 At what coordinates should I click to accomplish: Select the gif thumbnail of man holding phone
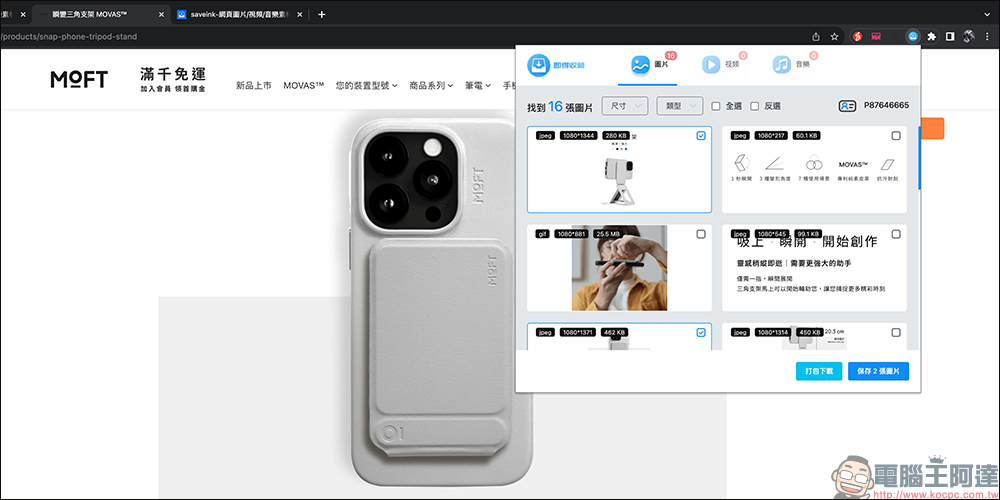[x=619, y=270]
